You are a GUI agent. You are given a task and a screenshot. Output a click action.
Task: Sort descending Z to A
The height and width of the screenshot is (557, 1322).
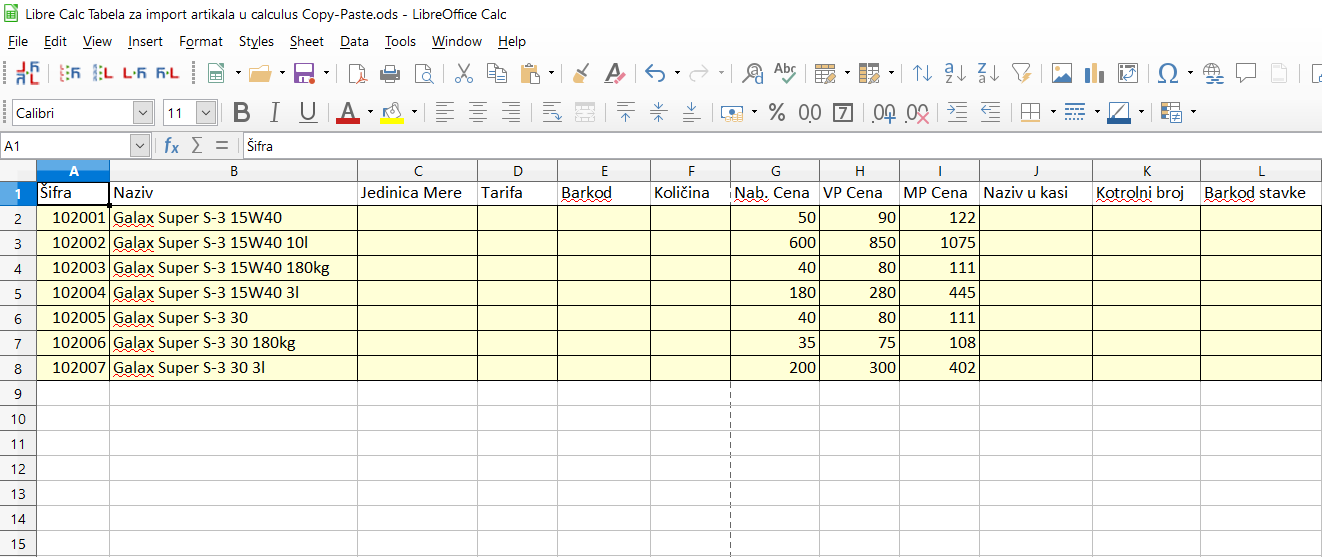(x=988, y=73)
